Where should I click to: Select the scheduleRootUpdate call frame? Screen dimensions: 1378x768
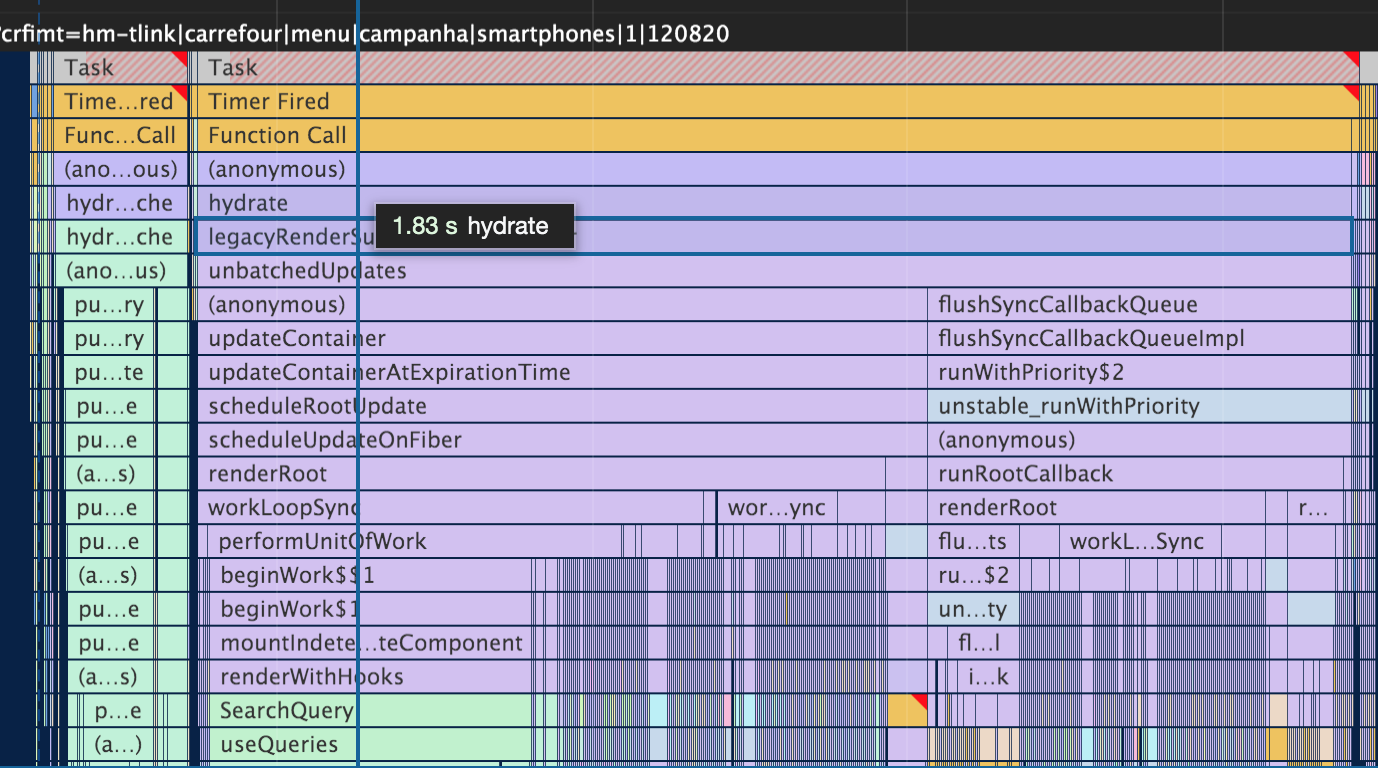[562, 407]
